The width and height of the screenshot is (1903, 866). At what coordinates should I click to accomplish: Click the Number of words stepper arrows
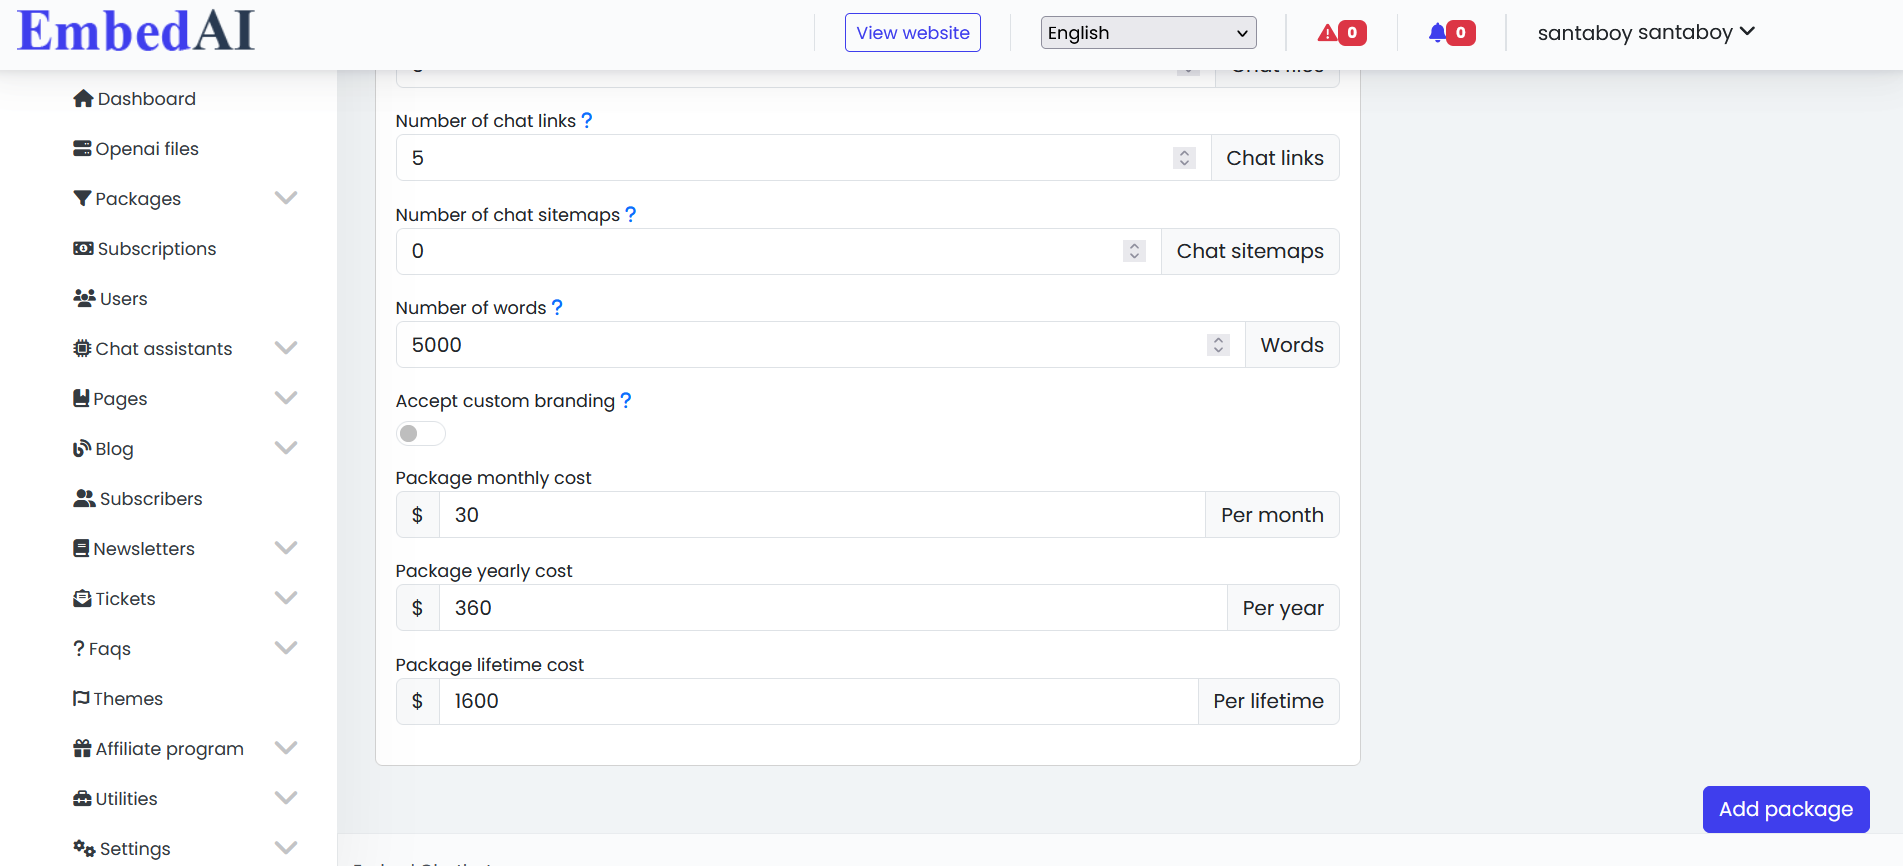[1218, 345]
